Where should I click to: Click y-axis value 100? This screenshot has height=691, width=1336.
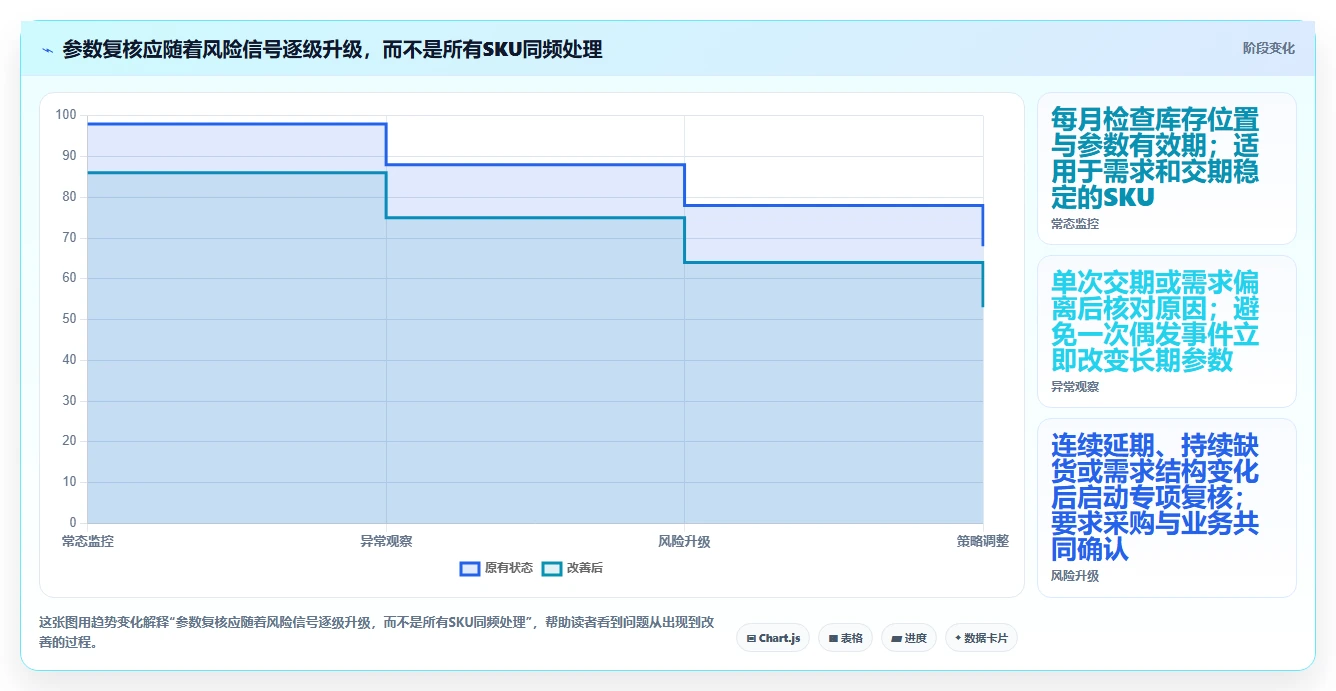(66, 115)
